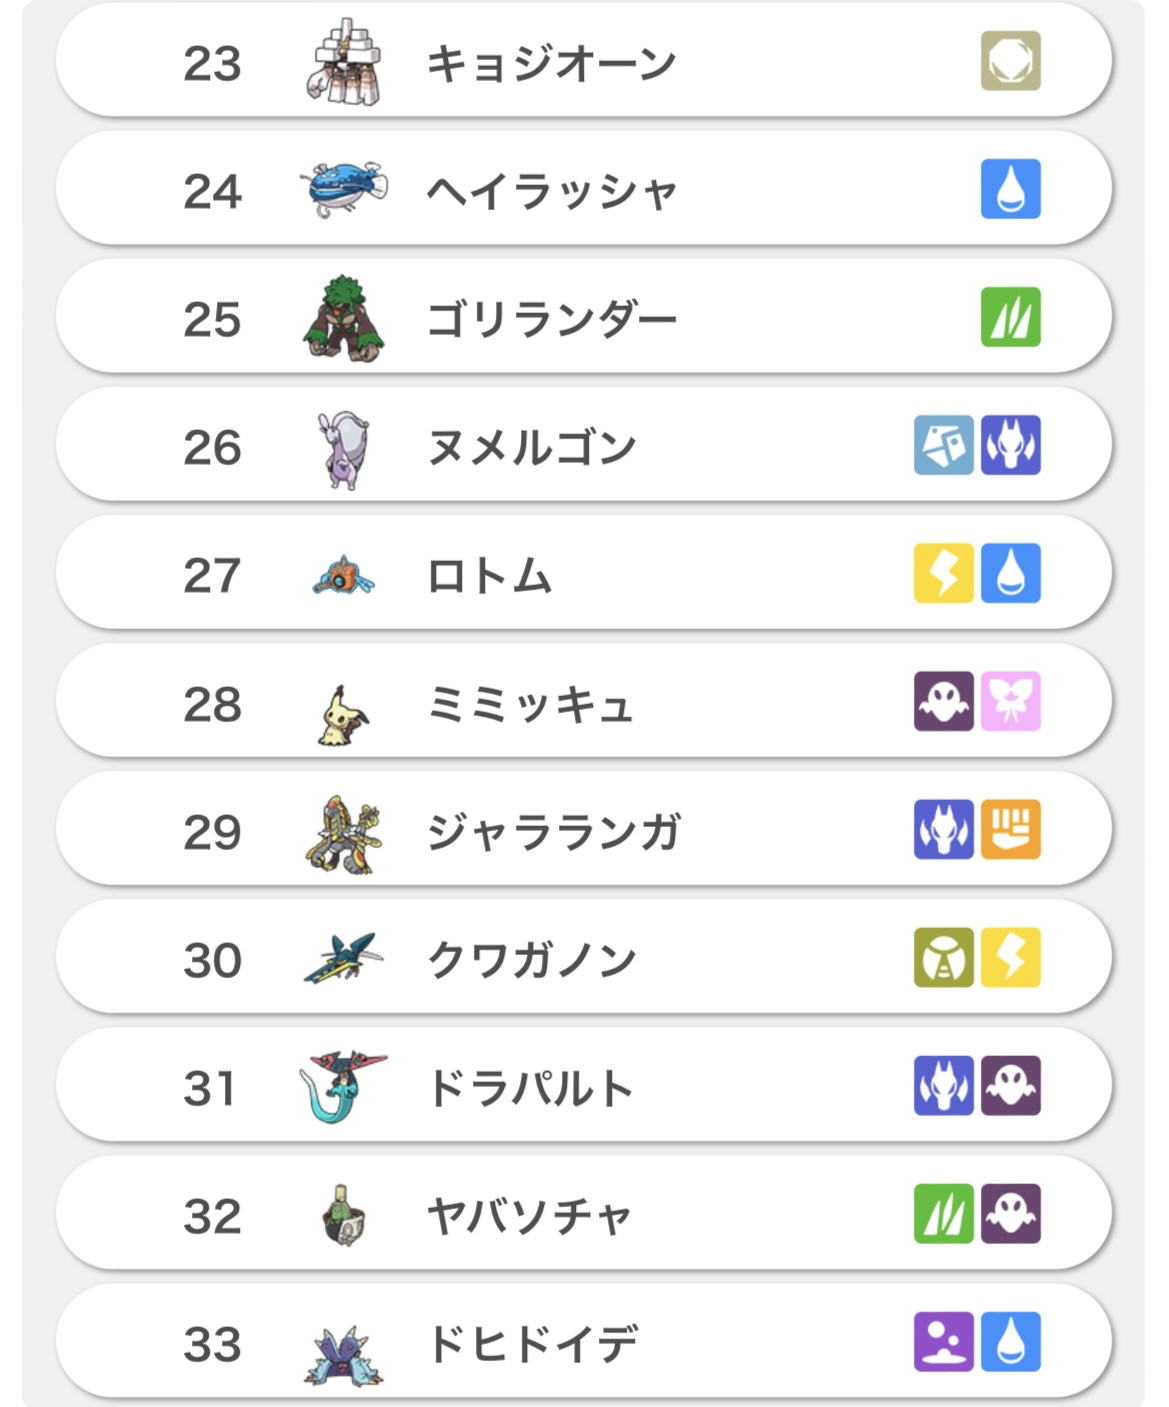Image resolution: width=1169 pixels, height=1407 pixels.
Task: Click the ドラパルト sprite thumbnail
Action: click(x=343, y=1086)
